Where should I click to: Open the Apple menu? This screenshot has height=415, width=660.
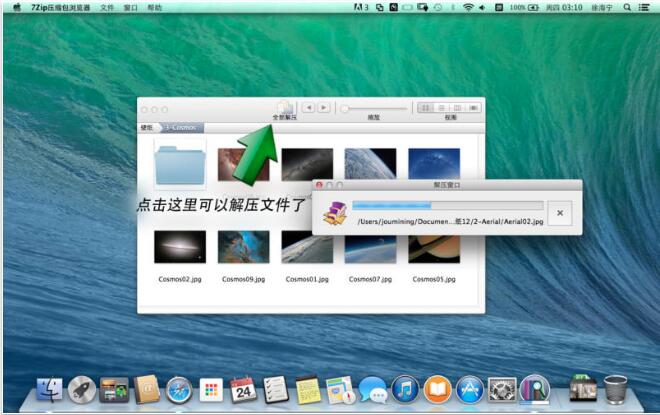point(16,7)
